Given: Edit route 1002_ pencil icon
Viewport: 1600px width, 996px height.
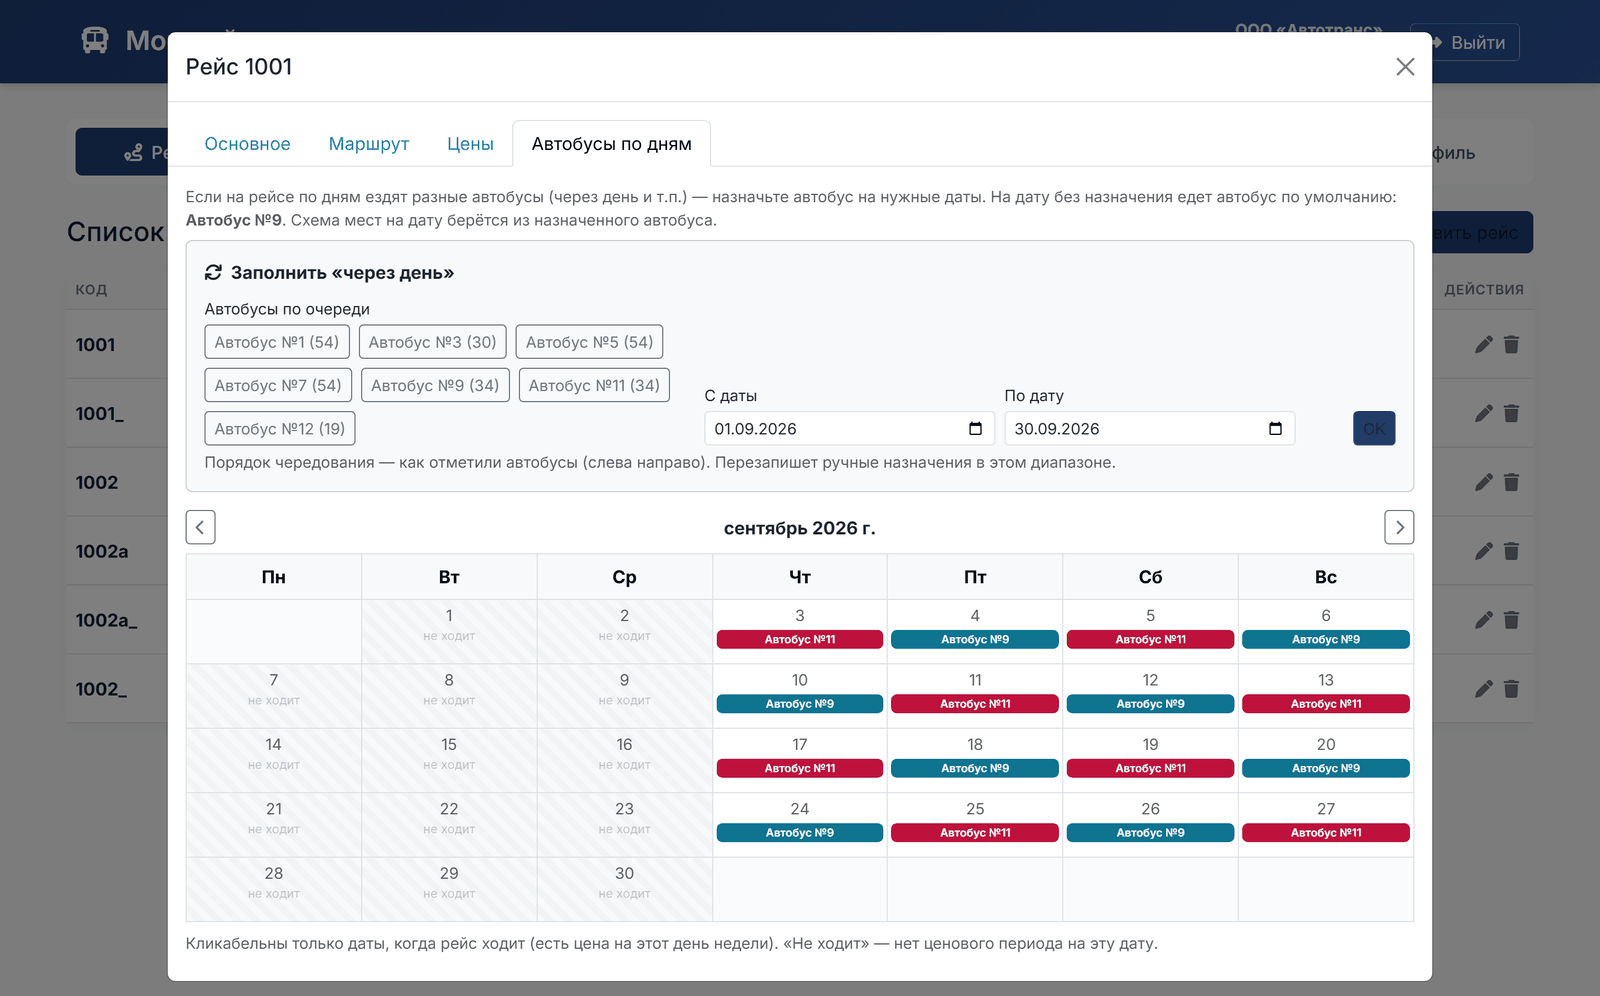Looking at the screenshot, I should pyautogui.click(x=1484, y=689).
